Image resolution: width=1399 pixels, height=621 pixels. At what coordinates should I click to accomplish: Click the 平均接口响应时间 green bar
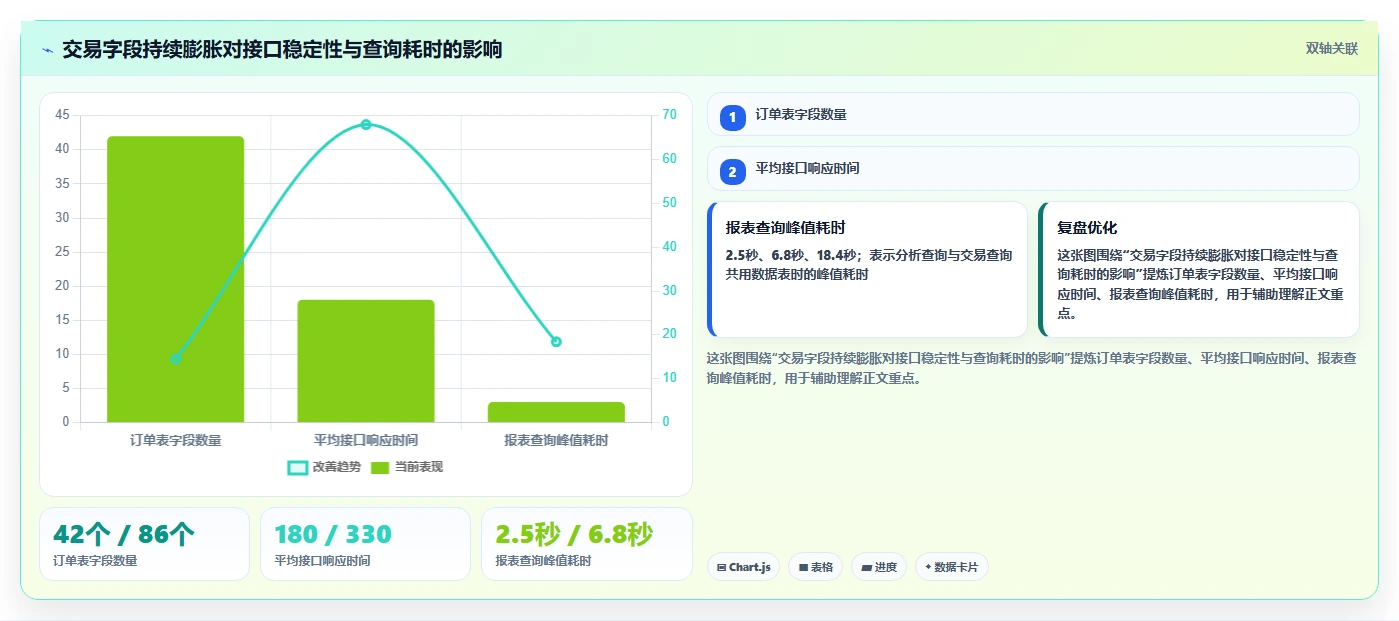[x=366, y=361]
